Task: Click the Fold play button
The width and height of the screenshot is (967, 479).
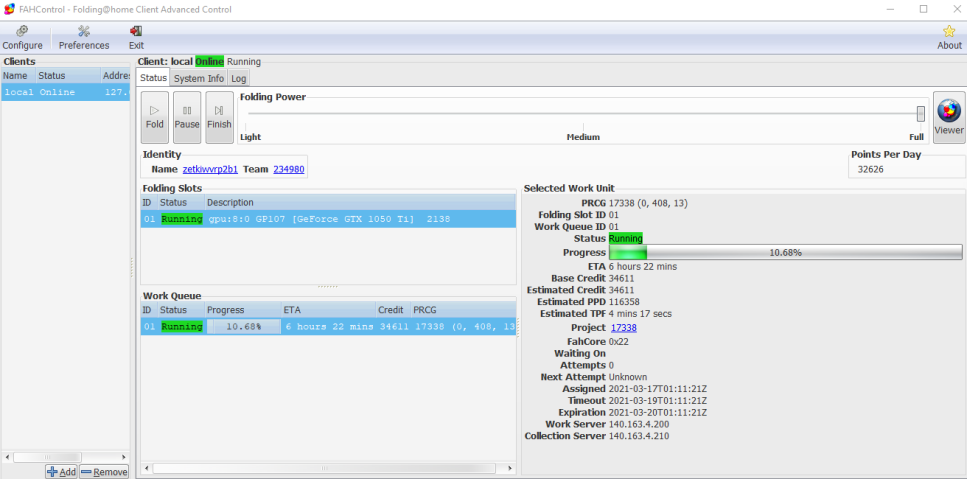Action: pos(155,117)
